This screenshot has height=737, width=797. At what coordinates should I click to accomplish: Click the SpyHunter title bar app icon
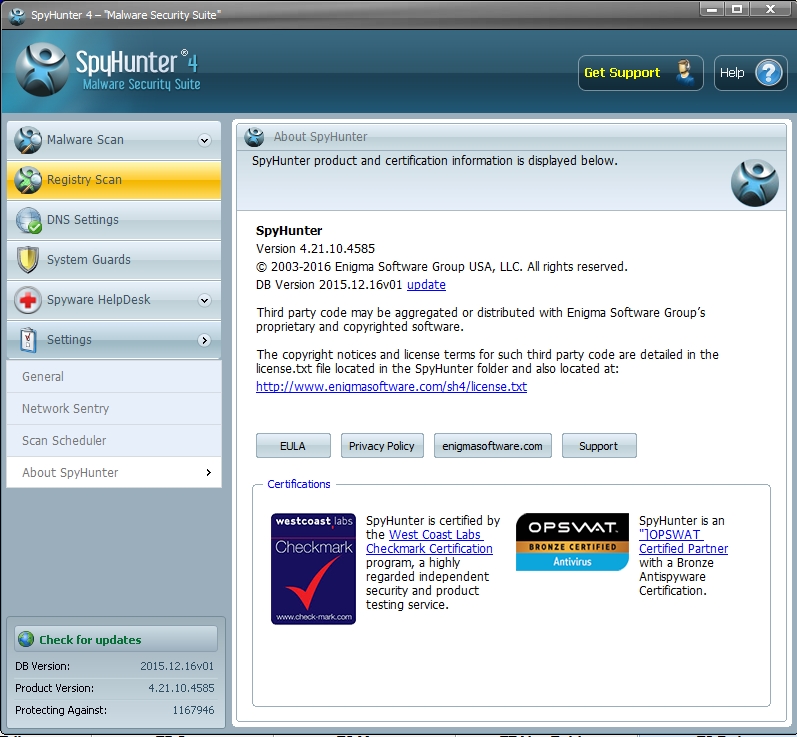pos(17,15)
